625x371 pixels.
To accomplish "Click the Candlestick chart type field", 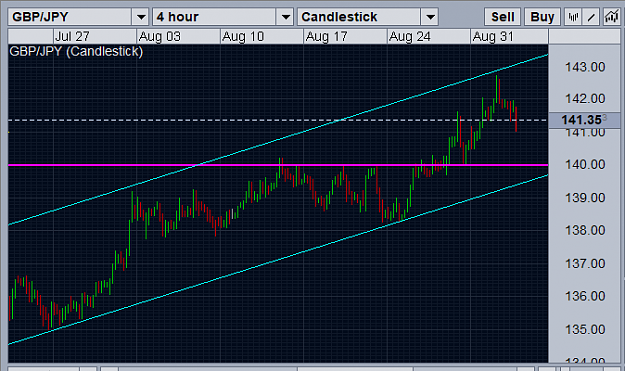I will pyautogui.click(x=359, y=17).
